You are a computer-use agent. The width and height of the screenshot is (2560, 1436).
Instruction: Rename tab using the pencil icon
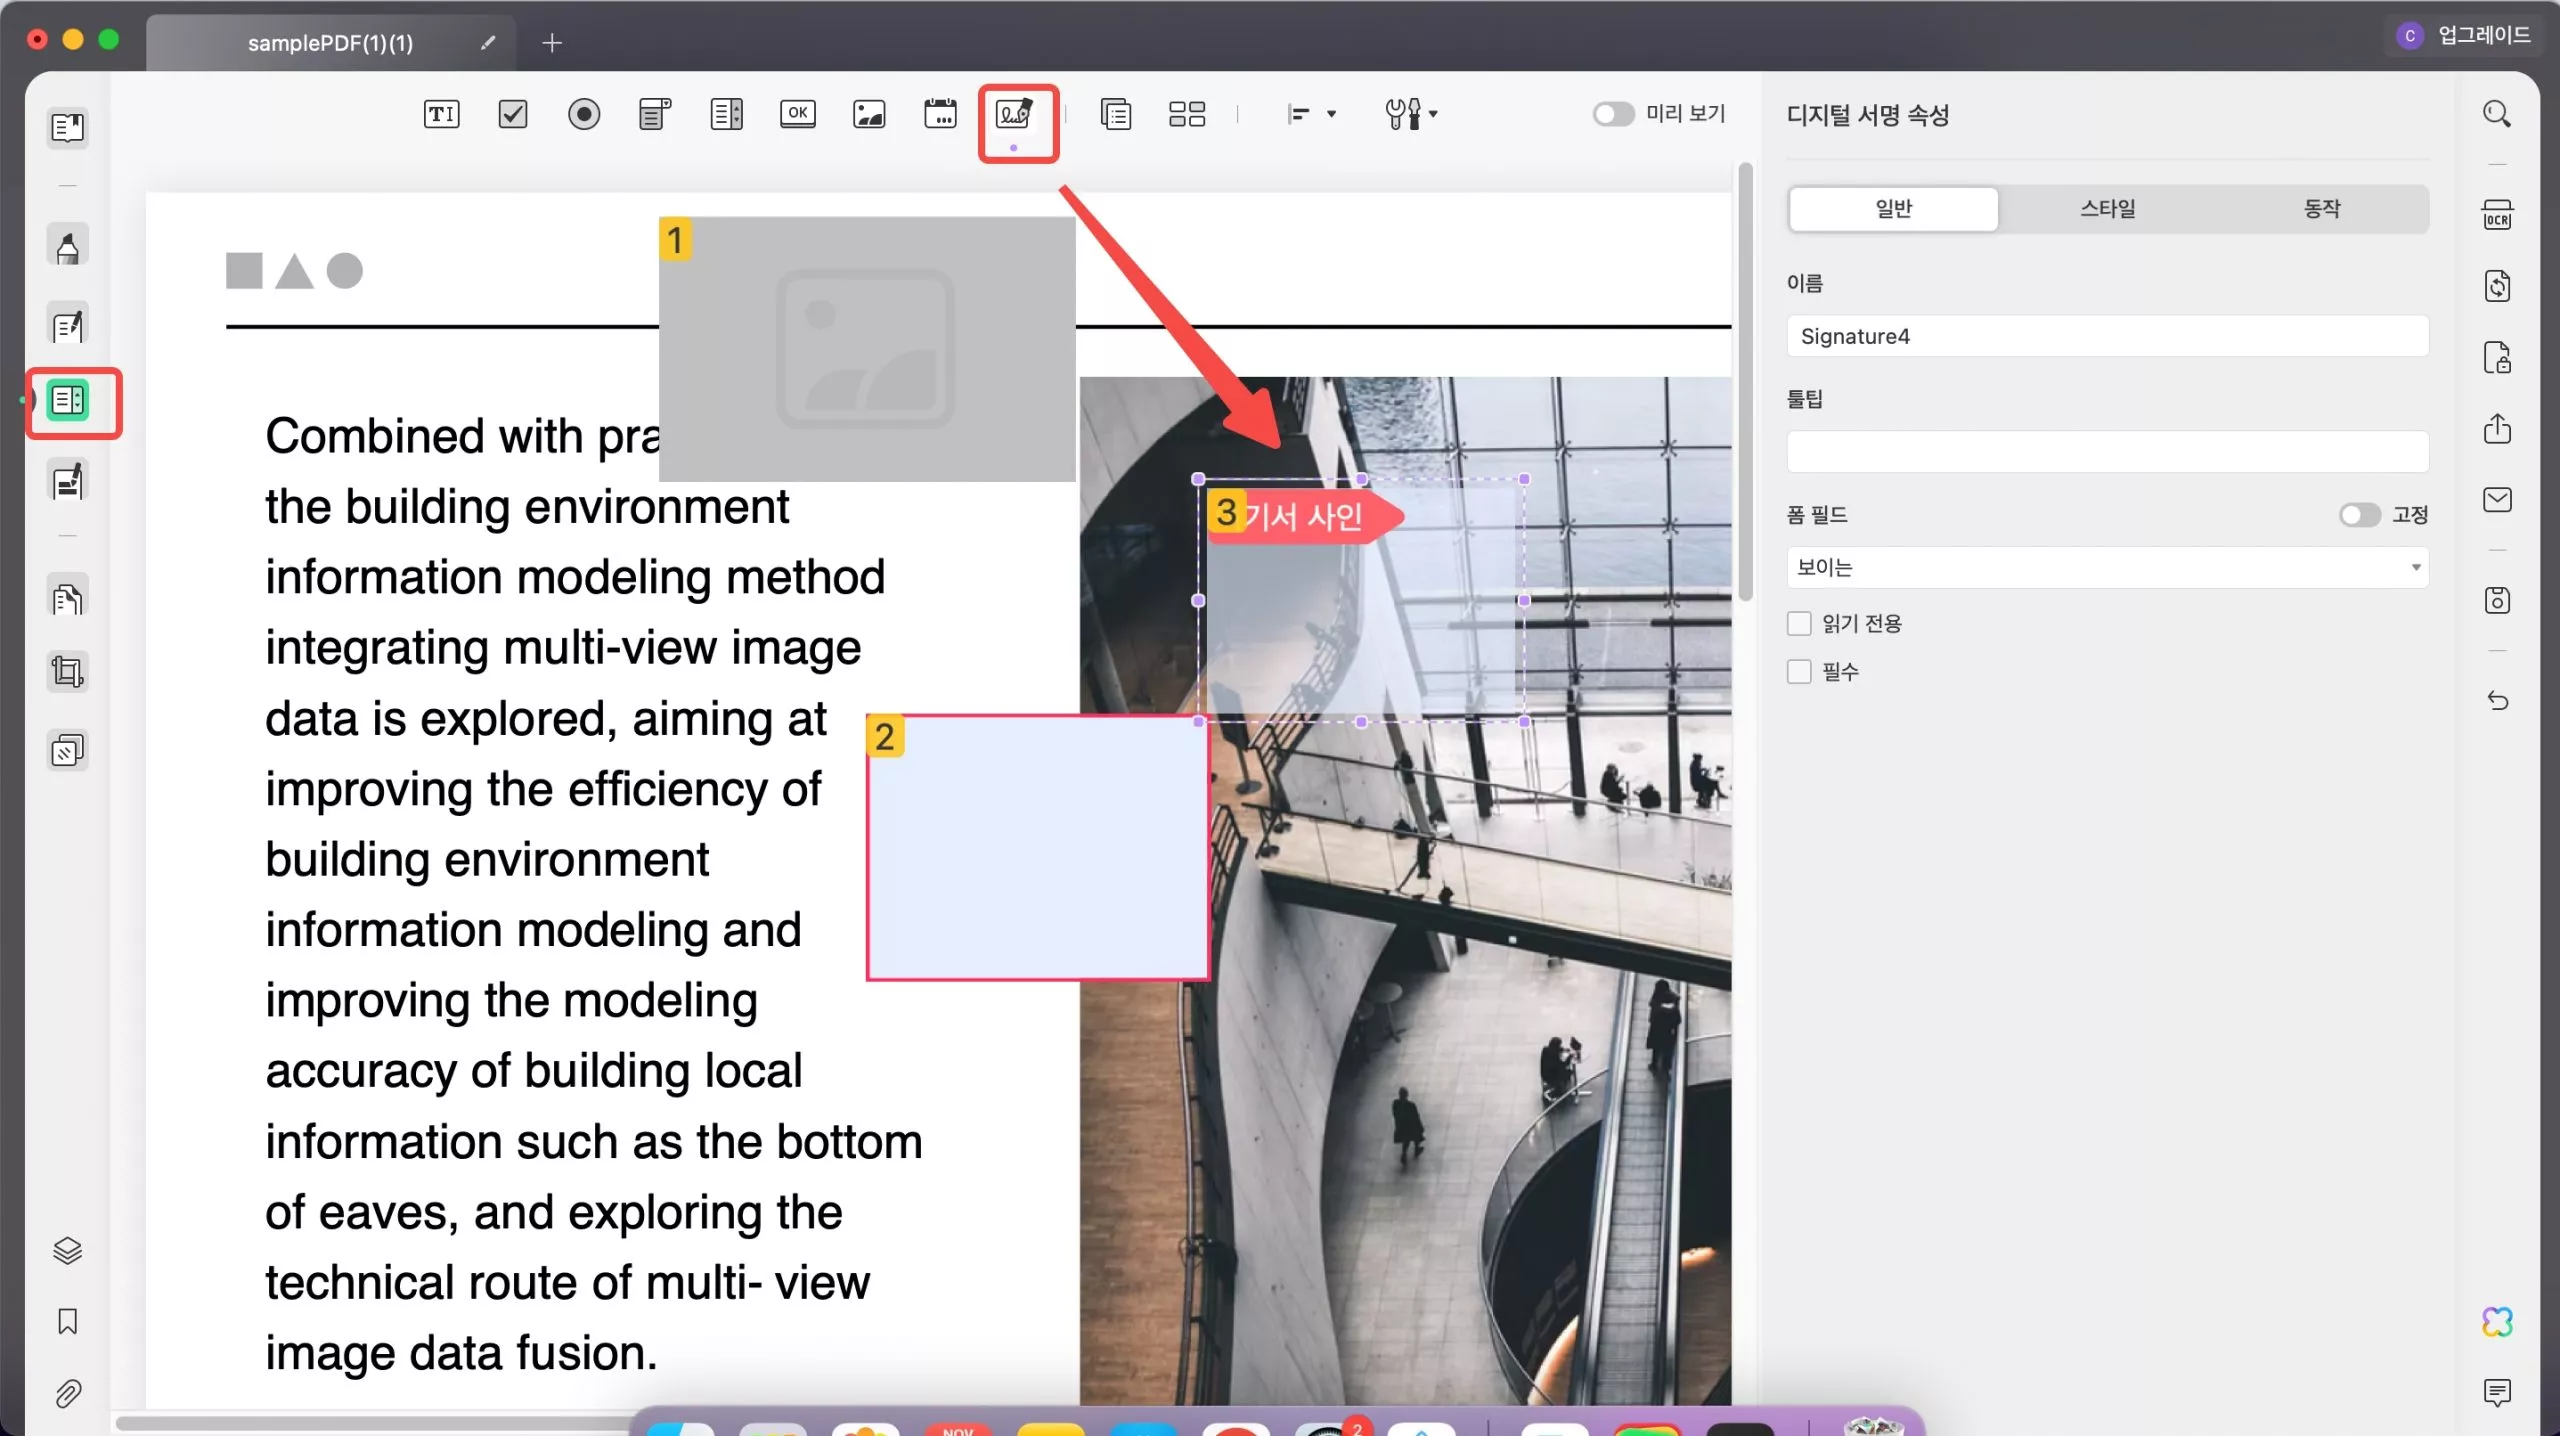488,43
